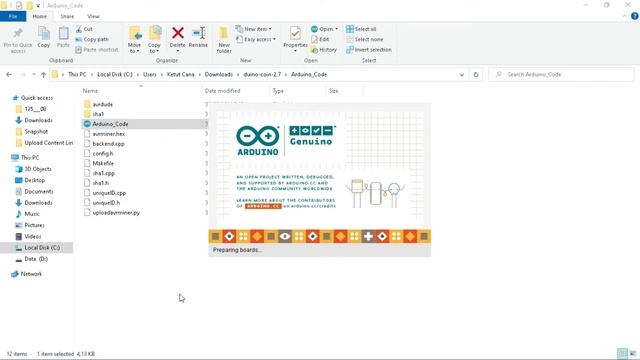This screenshot has width=640, height=360.
Task: Open the Delete options dropdown arrow
Action: point(178,51)
